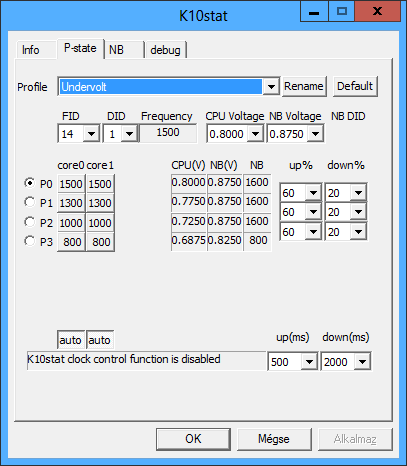Click the core1 auto button

pos(100,340)
